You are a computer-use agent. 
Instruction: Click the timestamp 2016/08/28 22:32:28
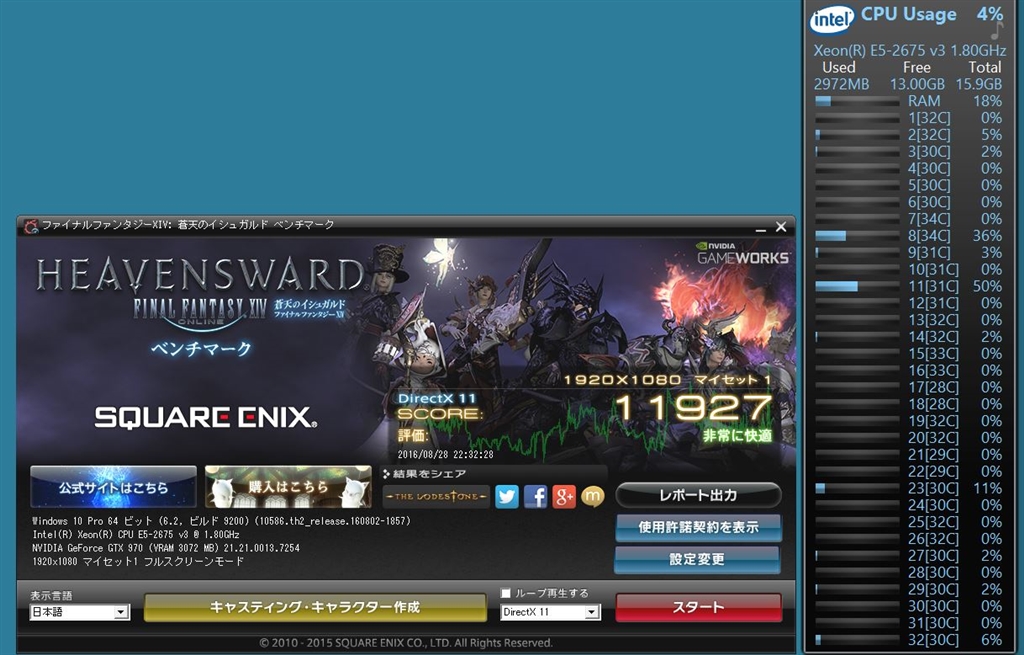[x=445, y=455]
